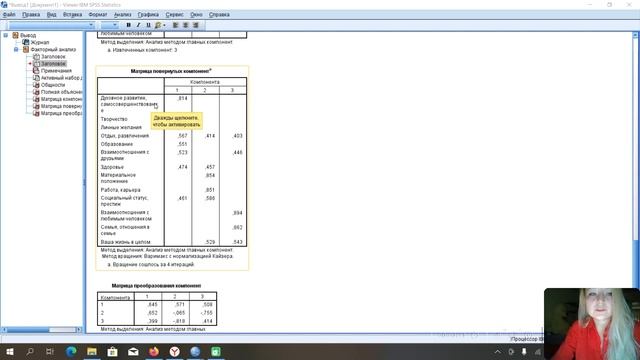This screenshot has width=640, height=360.
Task: Open the Файл menu
Action: [x=9, y=14]
